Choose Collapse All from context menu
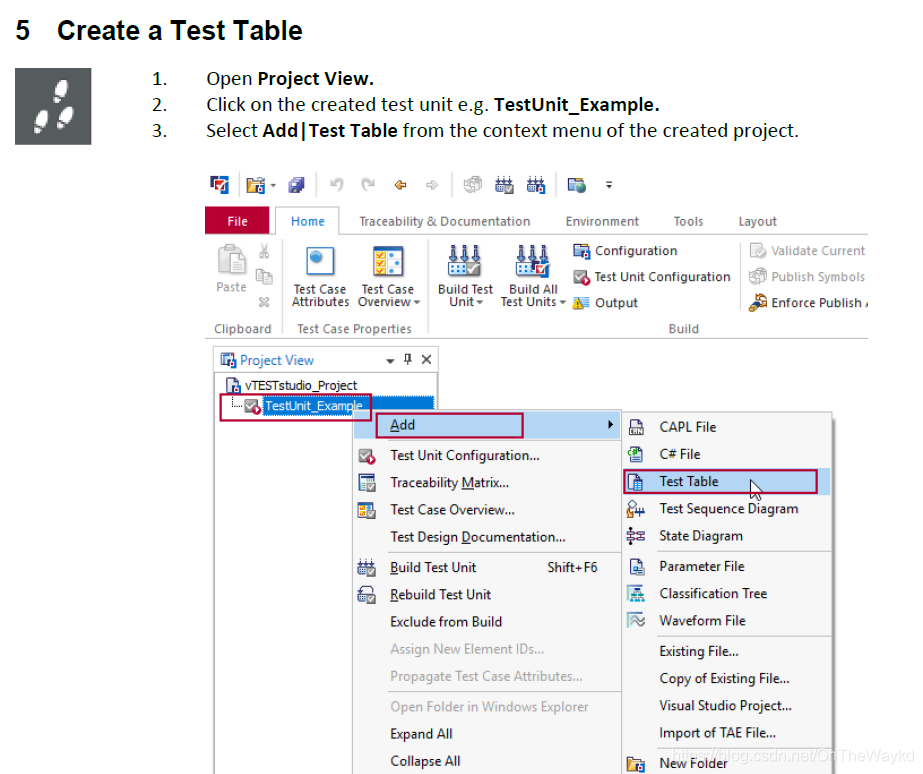The width and height of the screenshot is (923, 774). (x=425, y=761)
